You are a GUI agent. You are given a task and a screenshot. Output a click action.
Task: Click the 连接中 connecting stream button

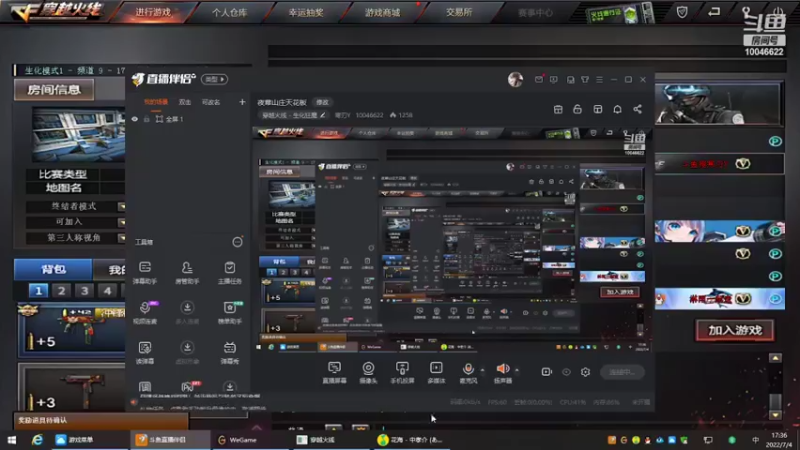tap(622, 372)
